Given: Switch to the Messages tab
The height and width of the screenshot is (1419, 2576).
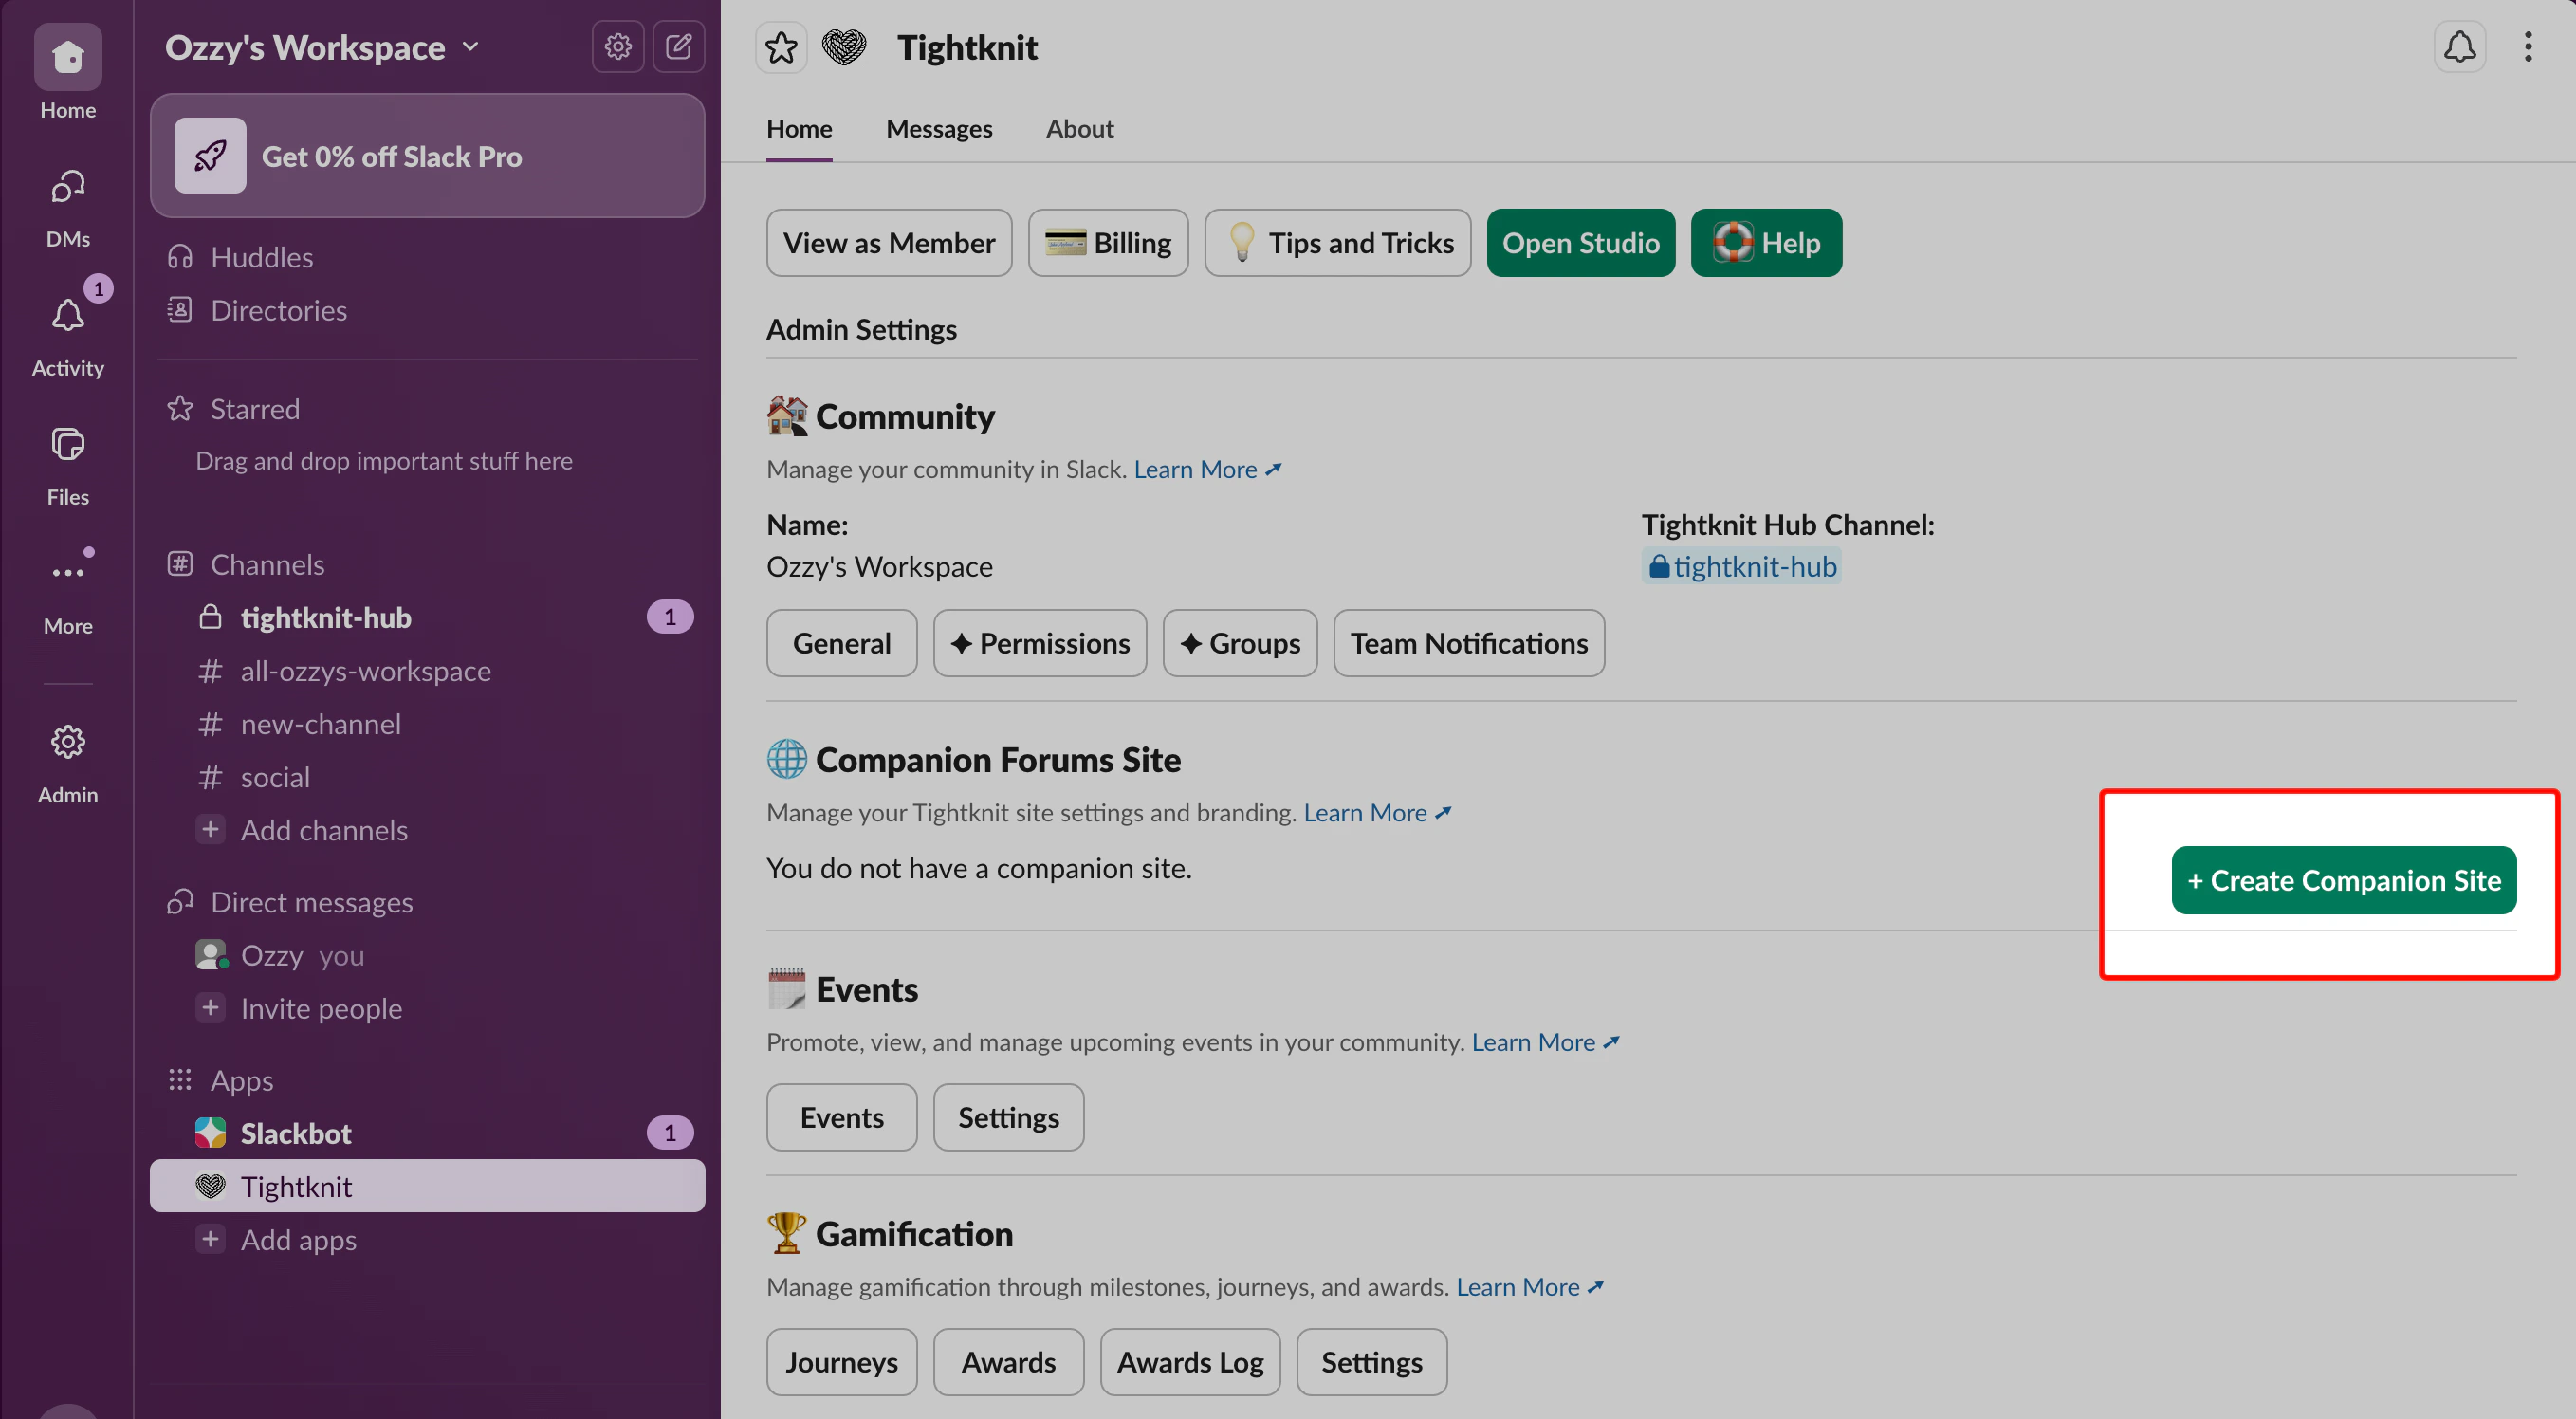Looking at the screenshot, I should 938,128.
